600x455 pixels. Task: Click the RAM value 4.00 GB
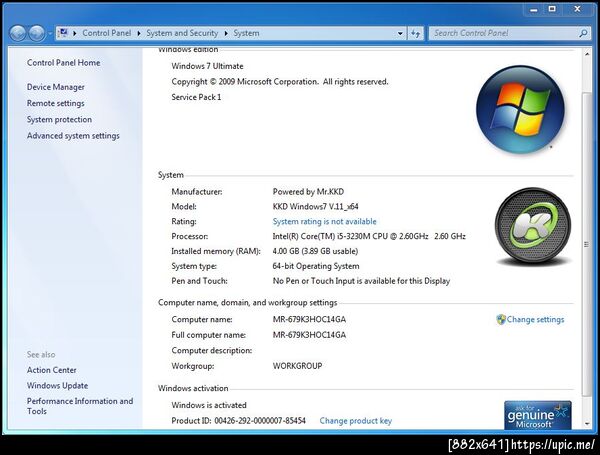pyautogui.click(x=315, y=251)
